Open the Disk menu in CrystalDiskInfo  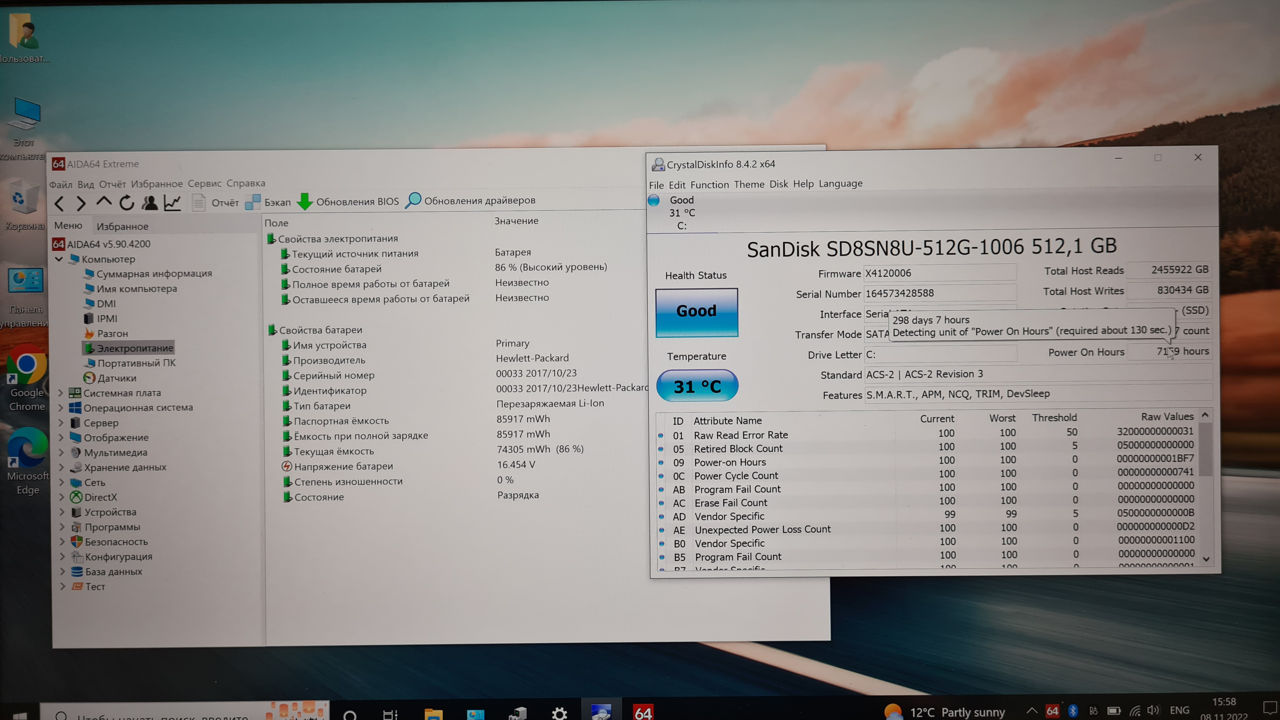[779, 184]
